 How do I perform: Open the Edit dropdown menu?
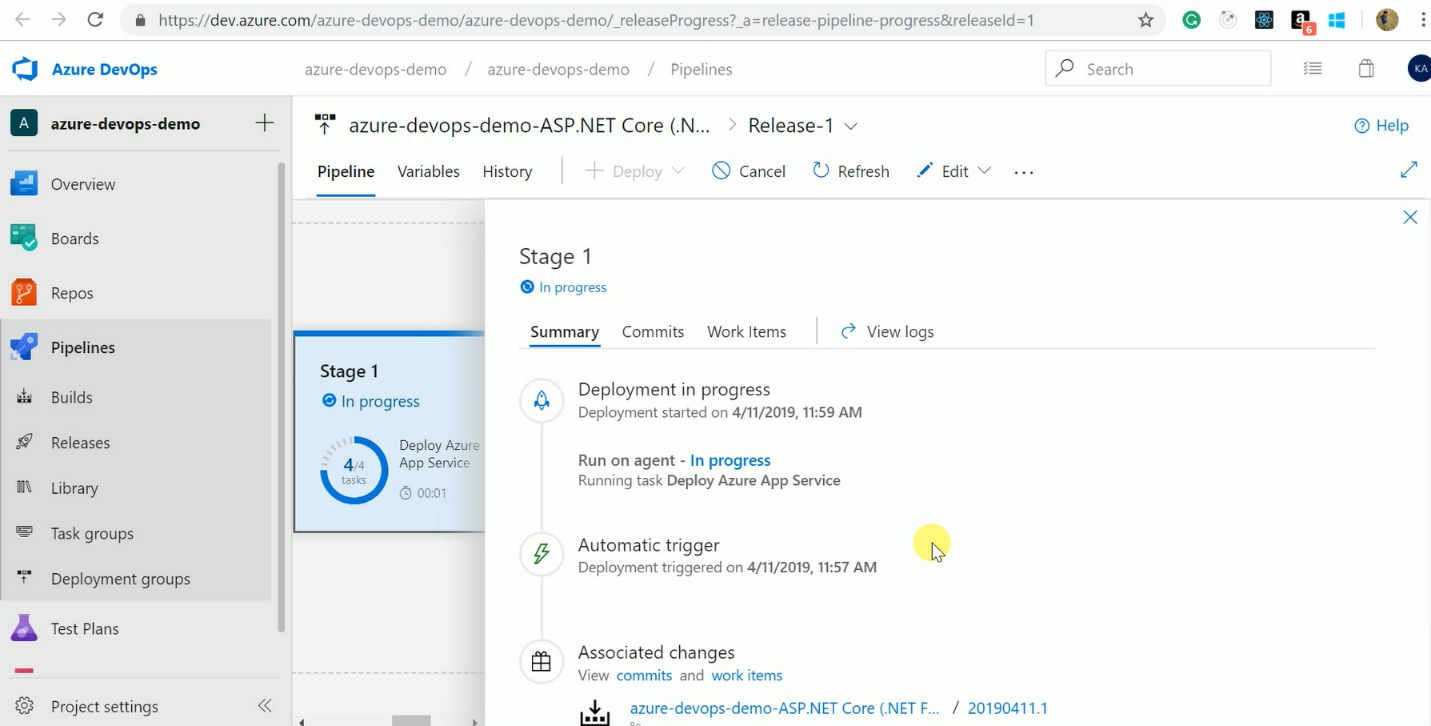[x=983, y=171]
